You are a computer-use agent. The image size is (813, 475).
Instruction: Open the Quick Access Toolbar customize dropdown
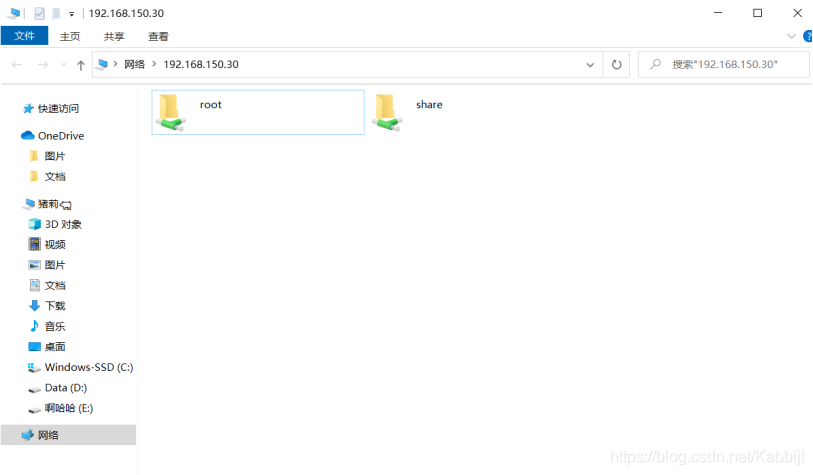coord(72,14)
